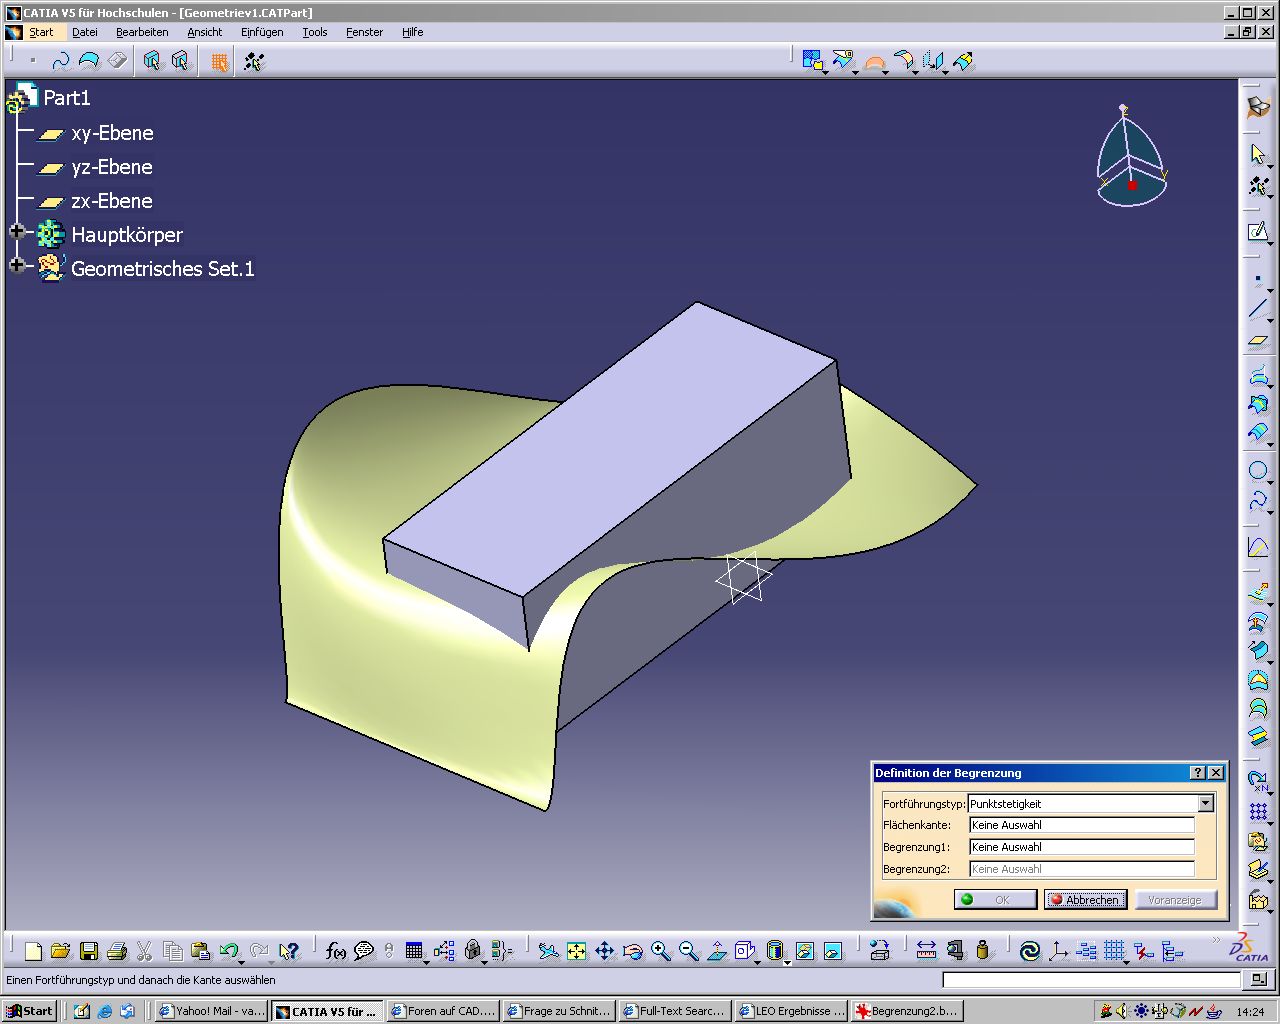
Task: Open a file with folder icon
Action: [61, 951]
